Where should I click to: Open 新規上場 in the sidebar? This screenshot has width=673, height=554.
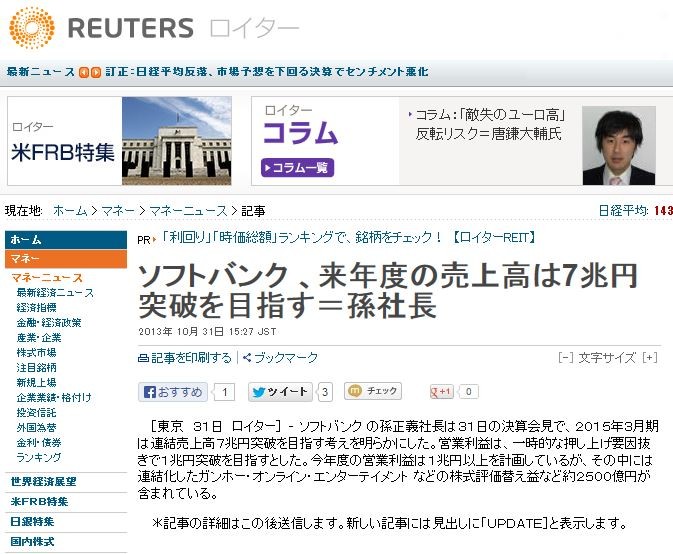point(36,382)
